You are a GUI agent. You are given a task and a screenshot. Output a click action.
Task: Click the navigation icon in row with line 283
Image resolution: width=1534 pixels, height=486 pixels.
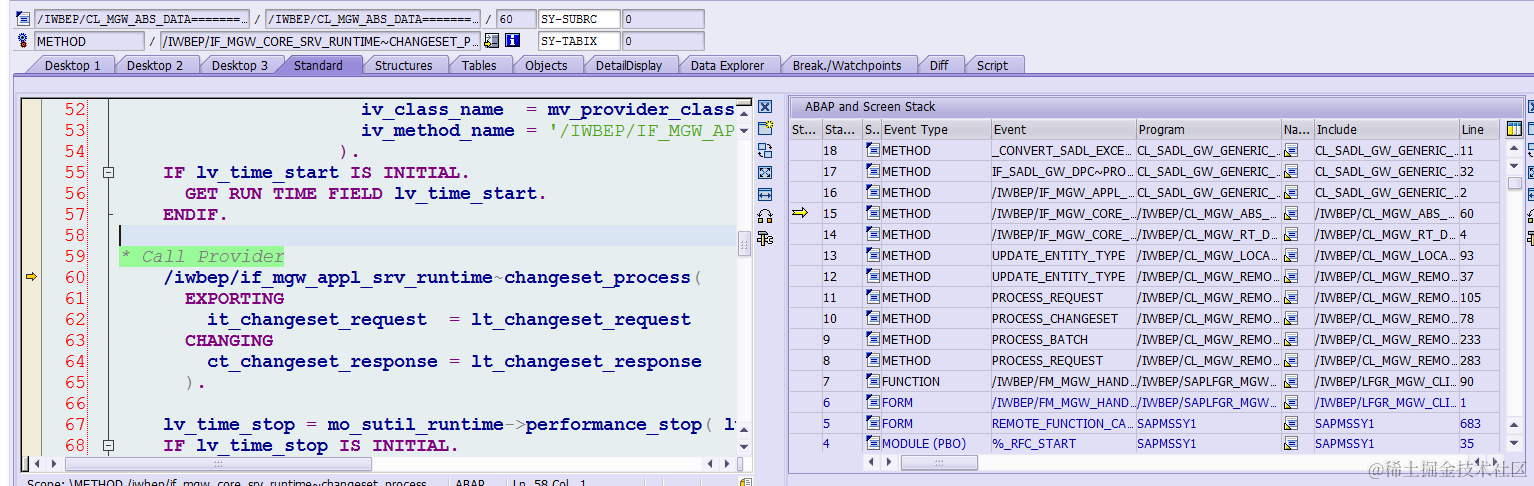coord(1291,360)
